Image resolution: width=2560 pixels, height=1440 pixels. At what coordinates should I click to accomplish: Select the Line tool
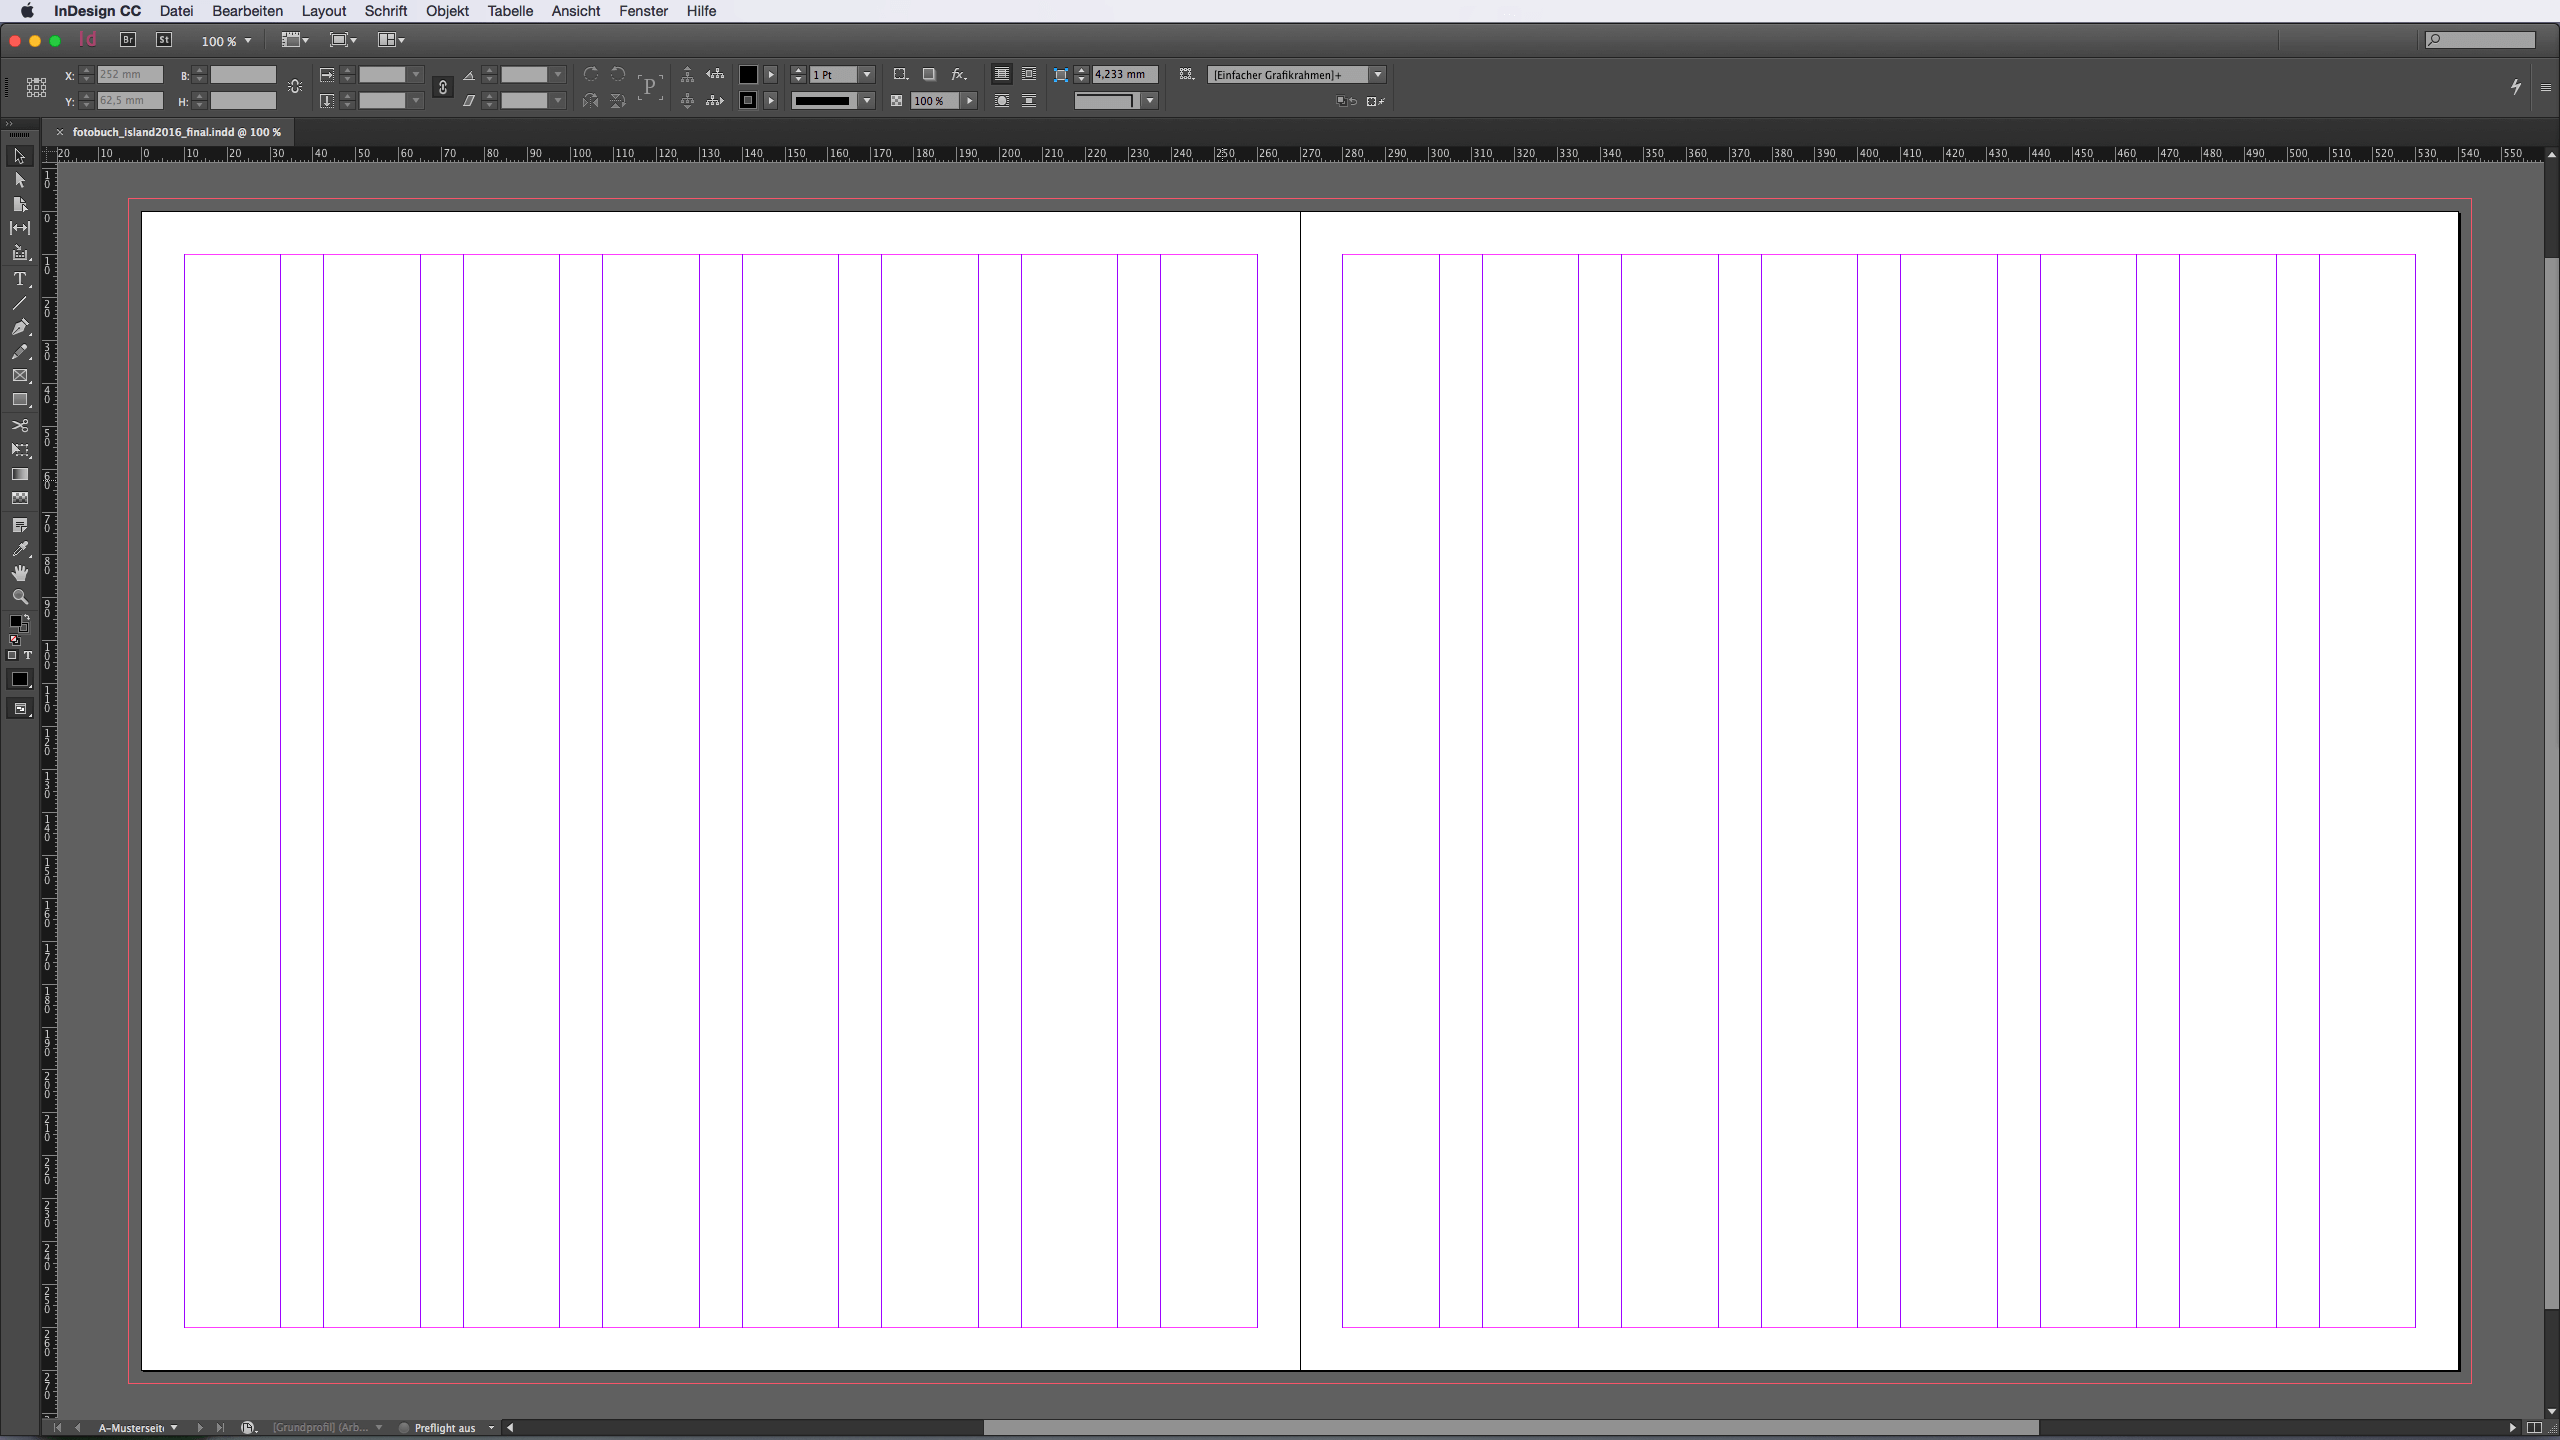(19, 303)
